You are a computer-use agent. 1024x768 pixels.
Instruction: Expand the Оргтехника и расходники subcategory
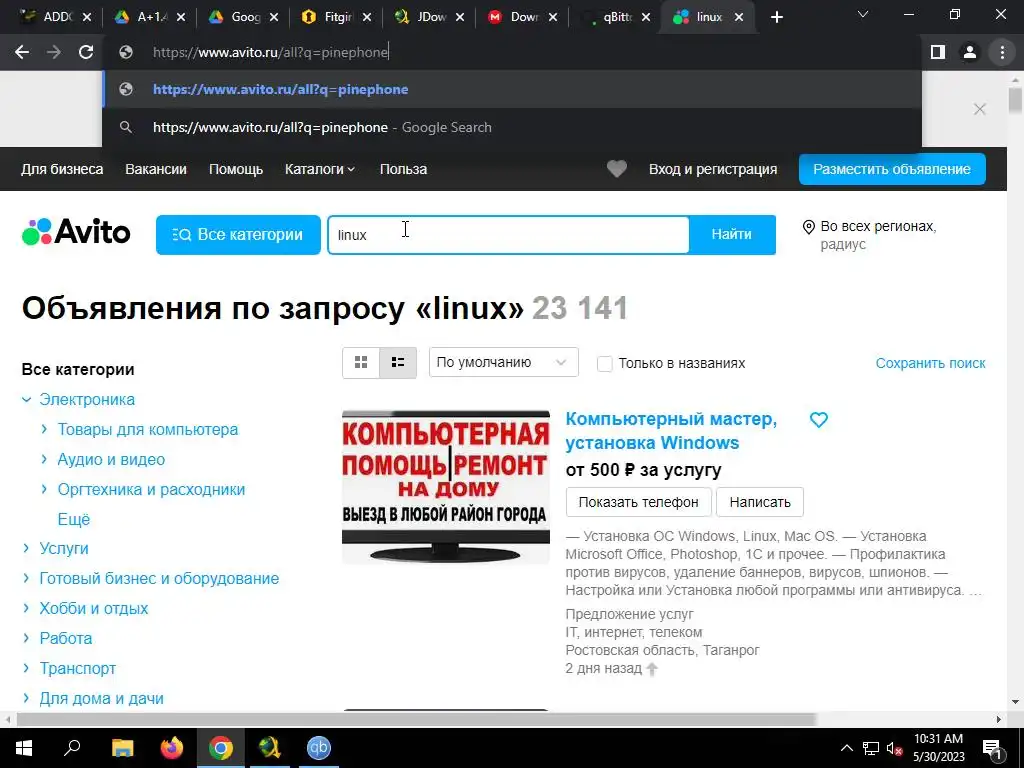coord(44,489)
